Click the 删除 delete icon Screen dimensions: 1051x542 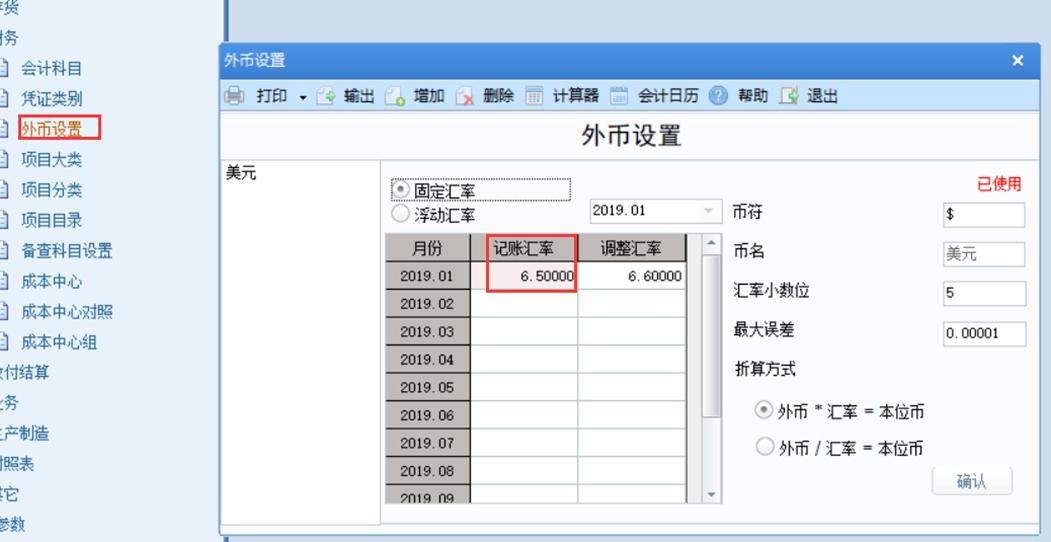[465, 96]
